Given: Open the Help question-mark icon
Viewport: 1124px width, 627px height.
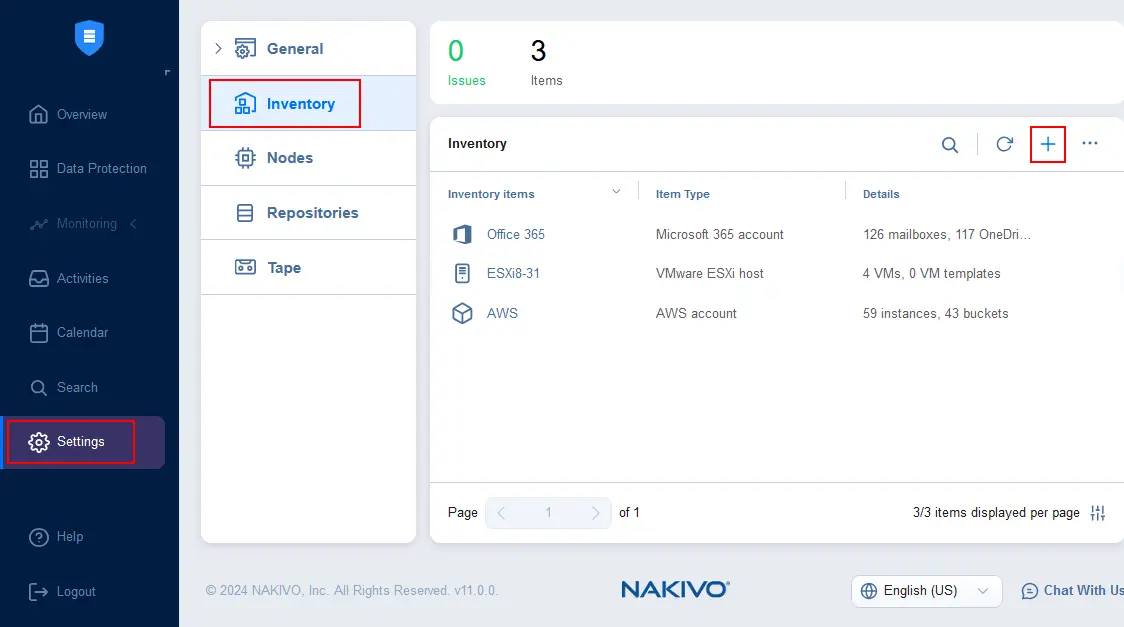Looking at the screenshot, I should tap(39, 537).
